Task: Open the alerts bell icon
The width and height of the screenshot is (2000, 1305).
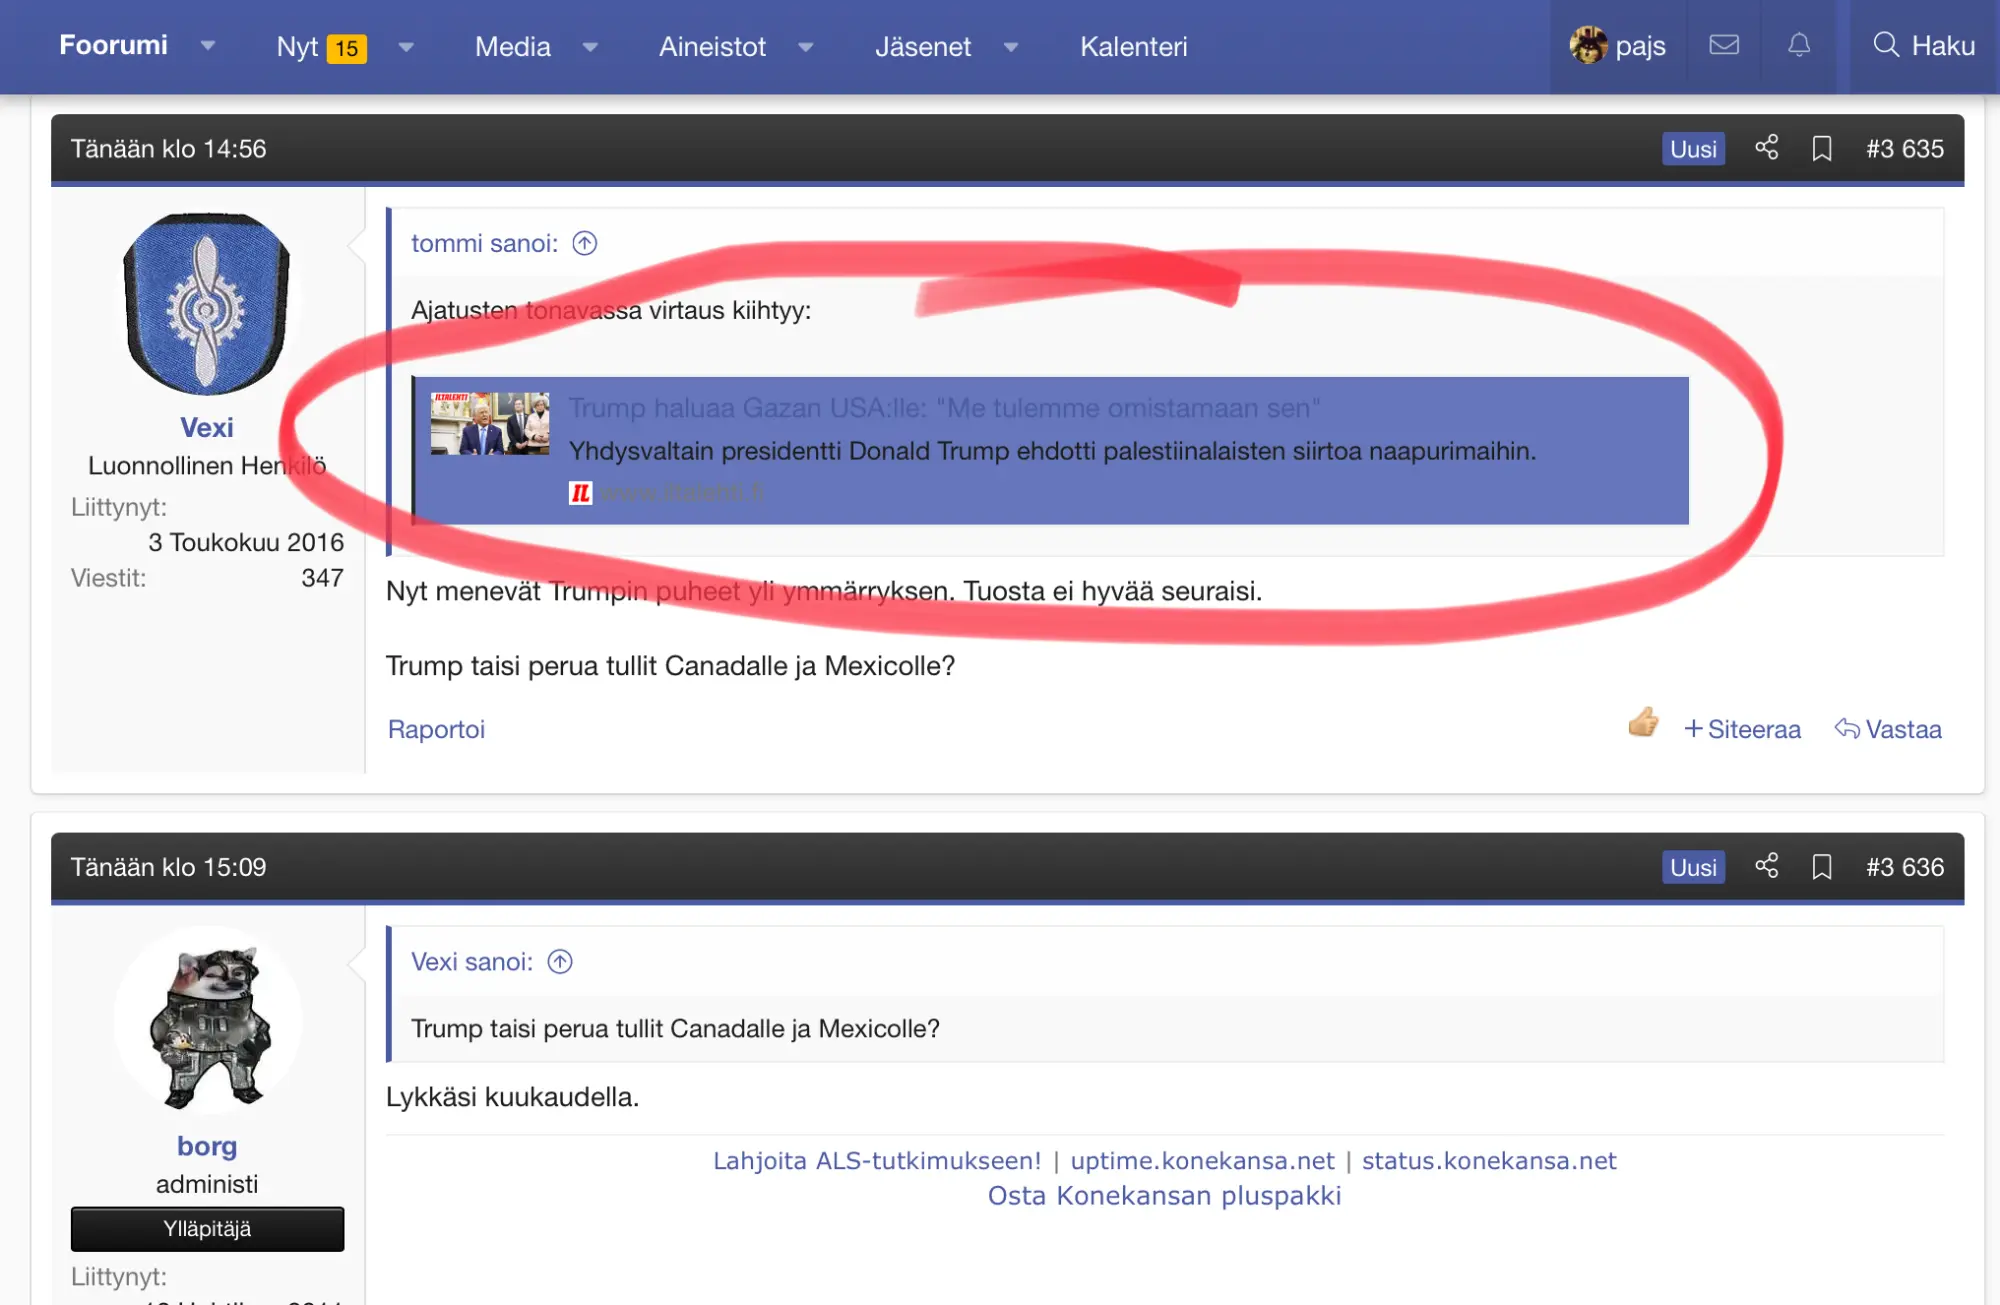Action: tap(1799, 45)
